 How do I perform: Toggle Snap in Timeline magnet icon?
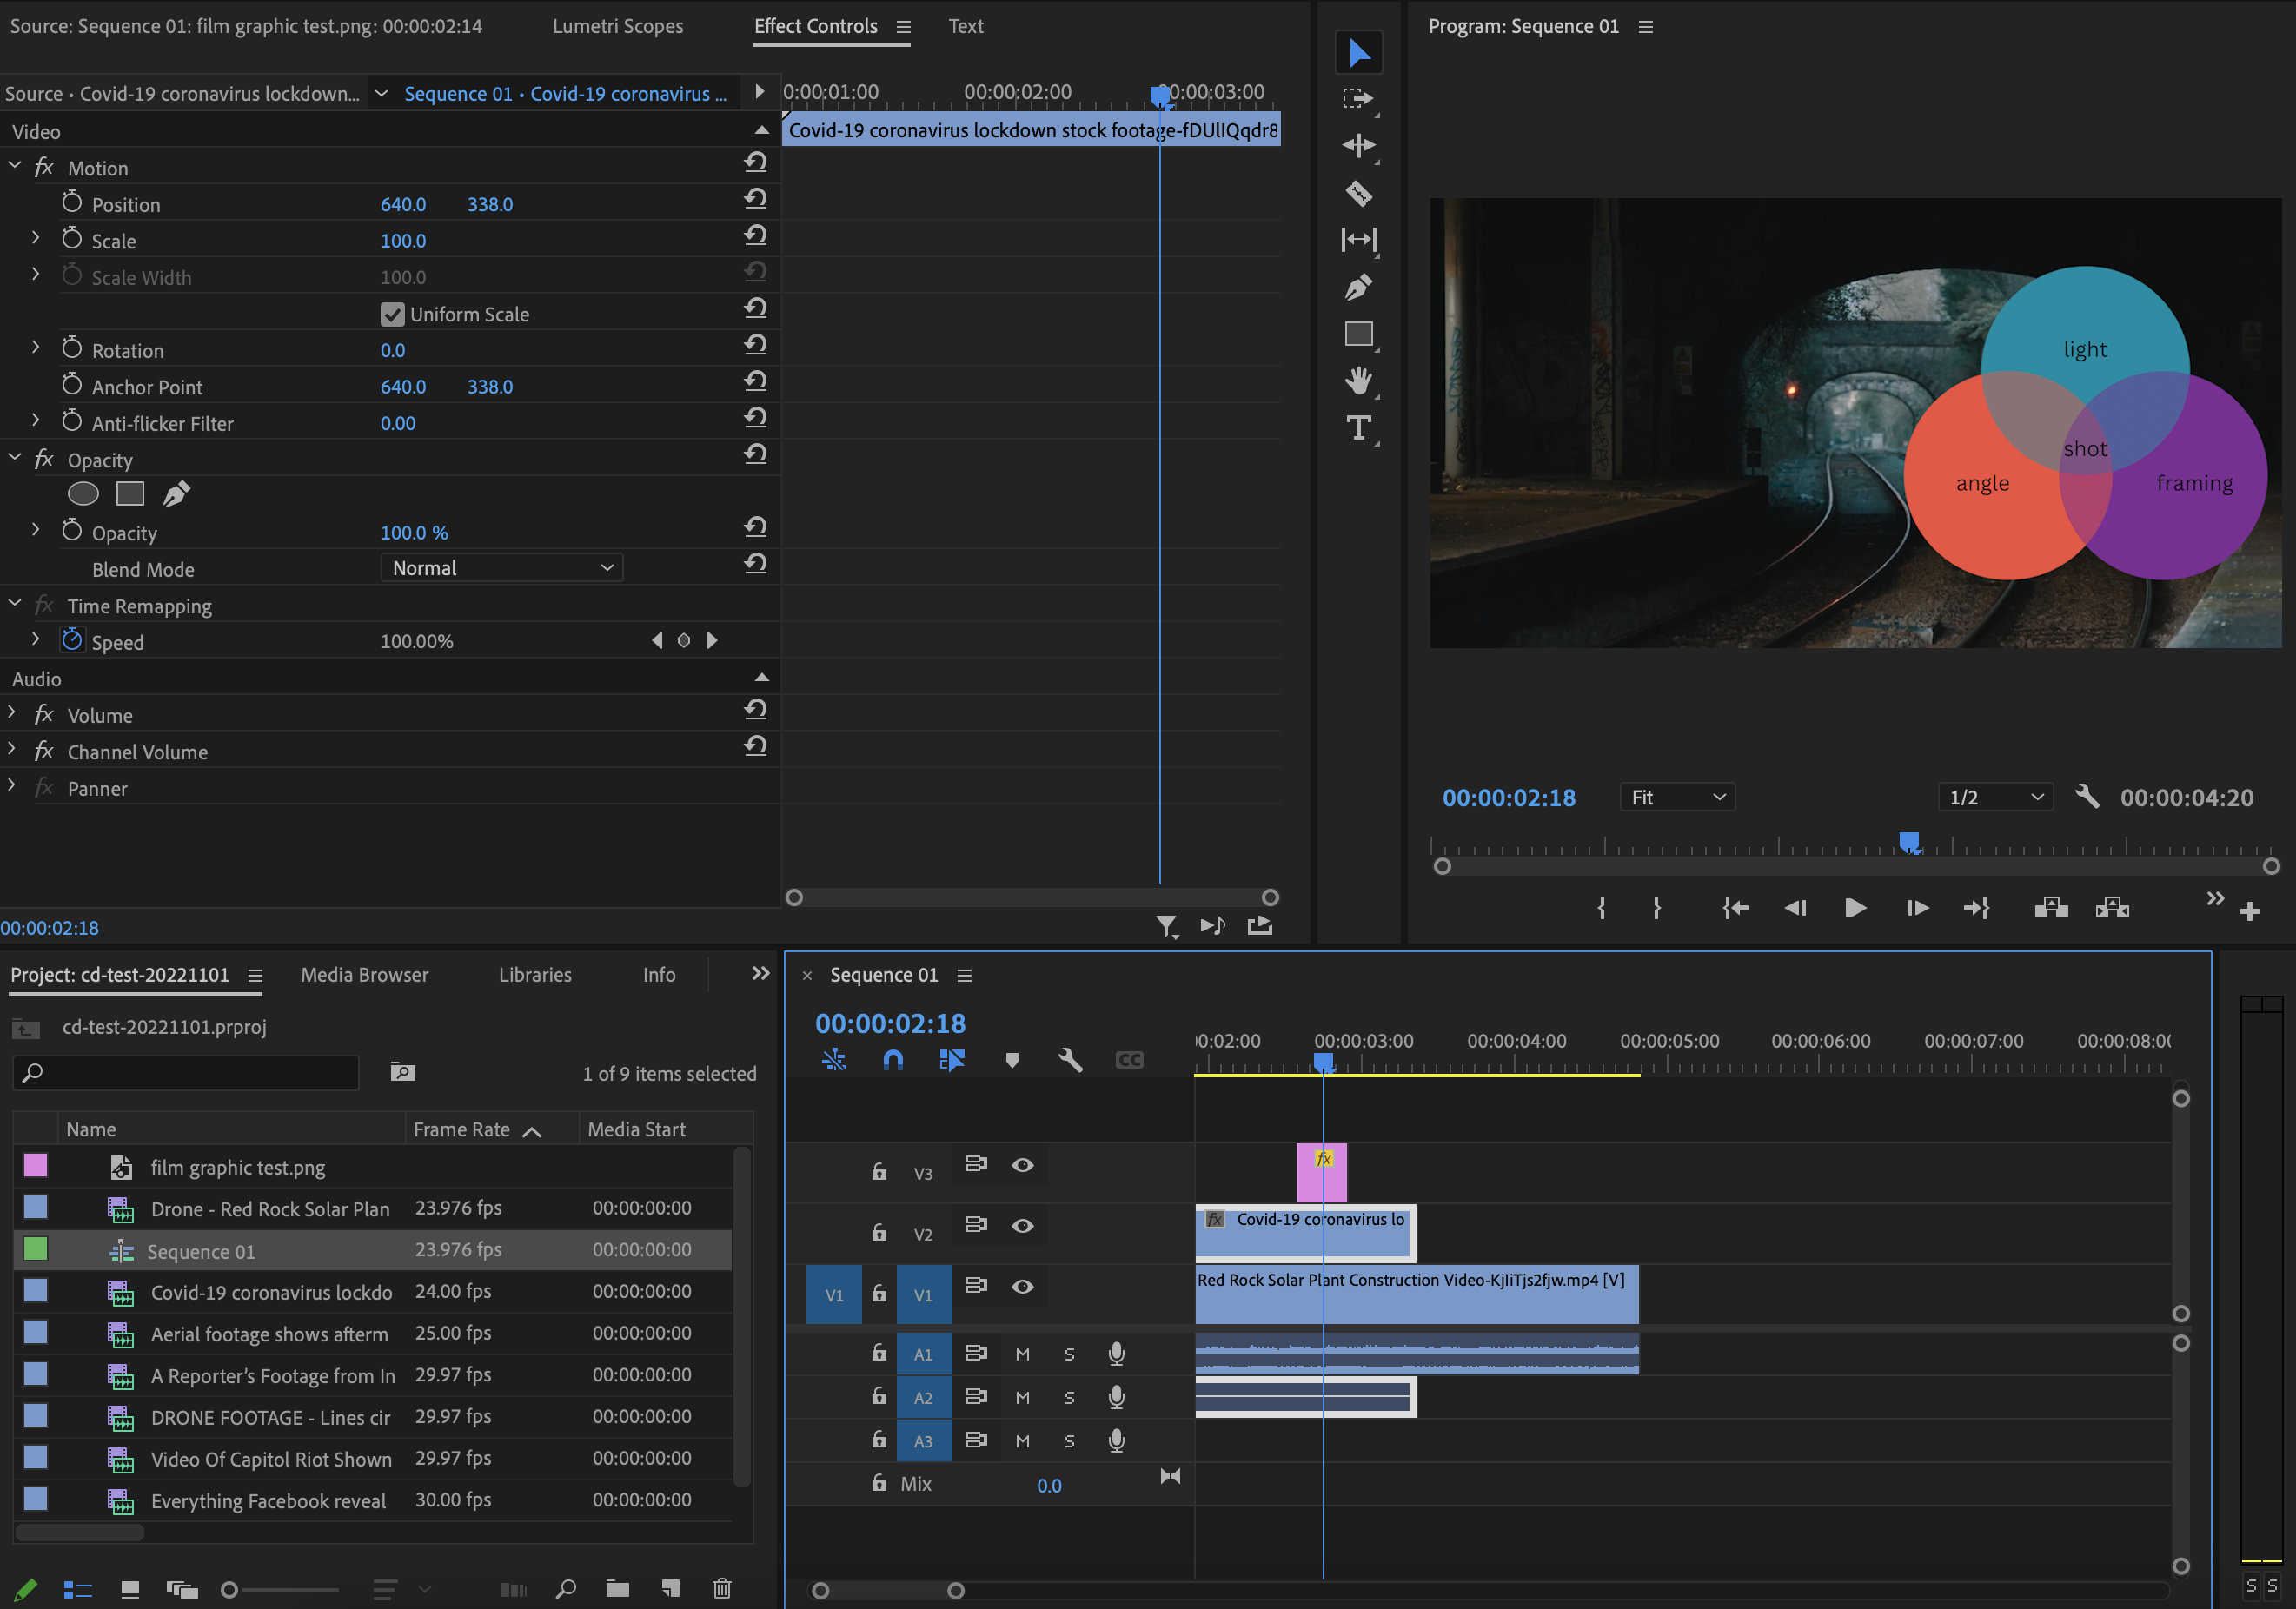(x=893, y=1060)
